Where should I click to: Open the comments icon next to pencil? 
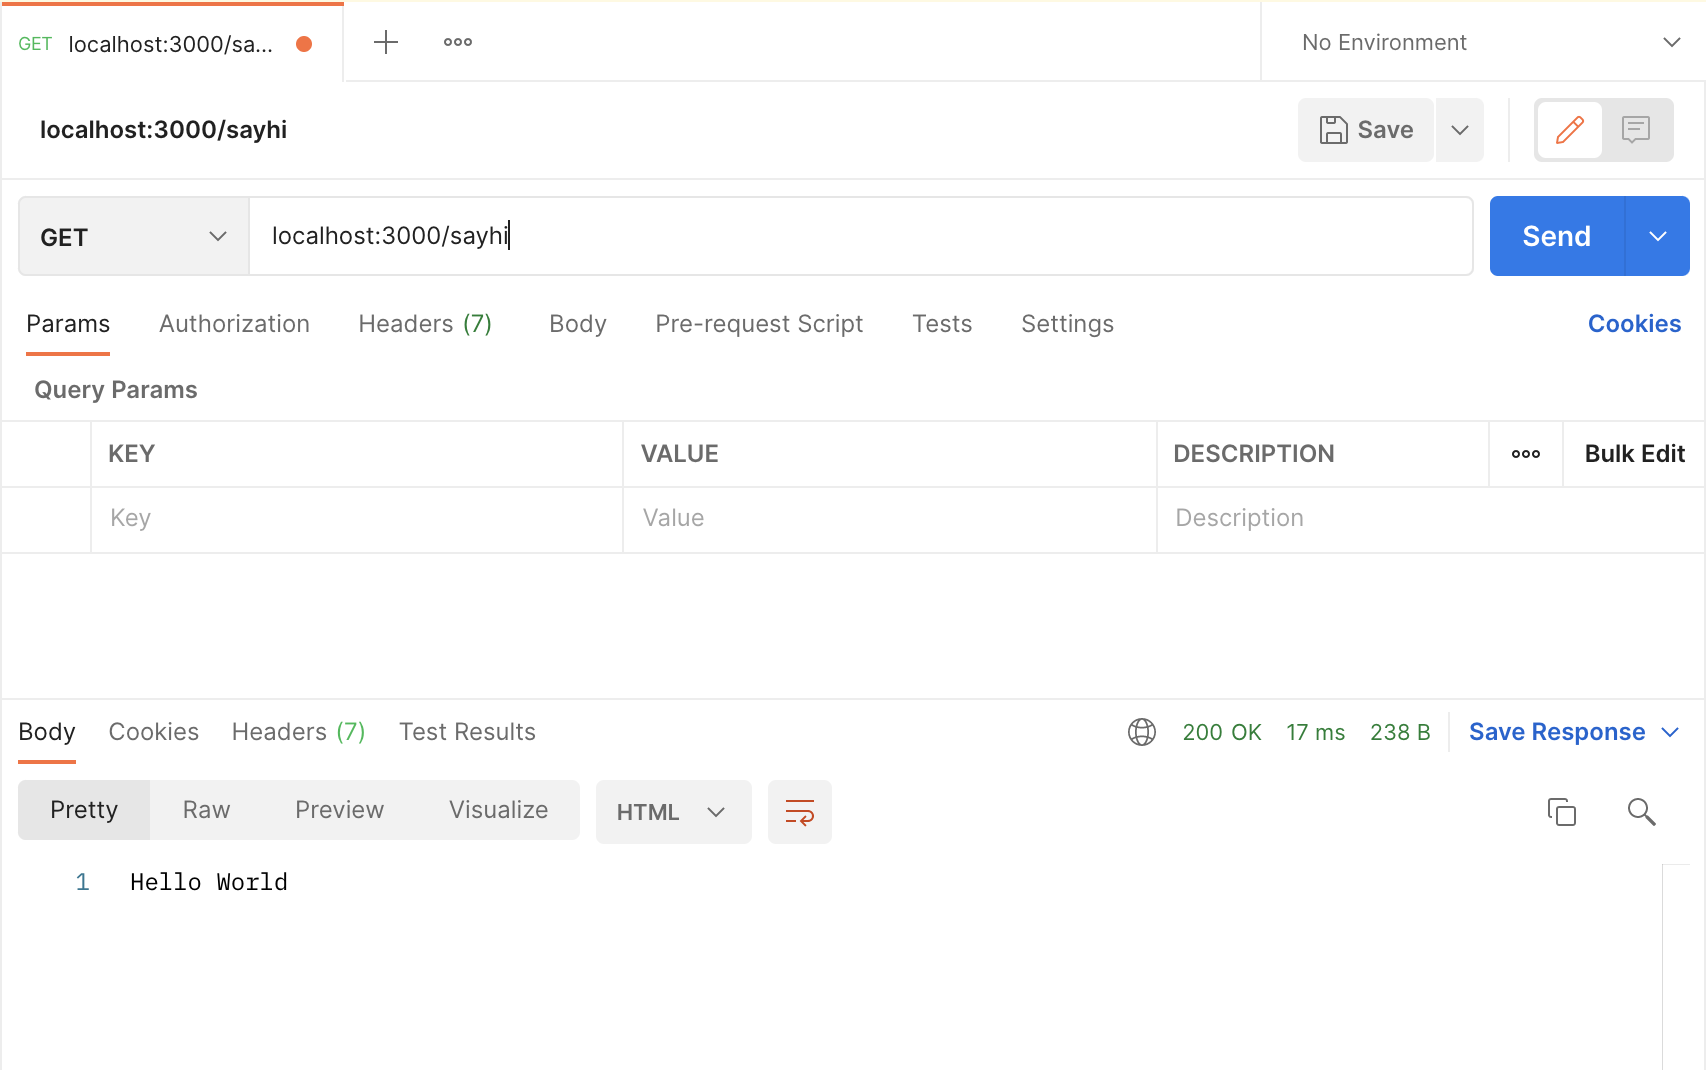(1635, 130)
